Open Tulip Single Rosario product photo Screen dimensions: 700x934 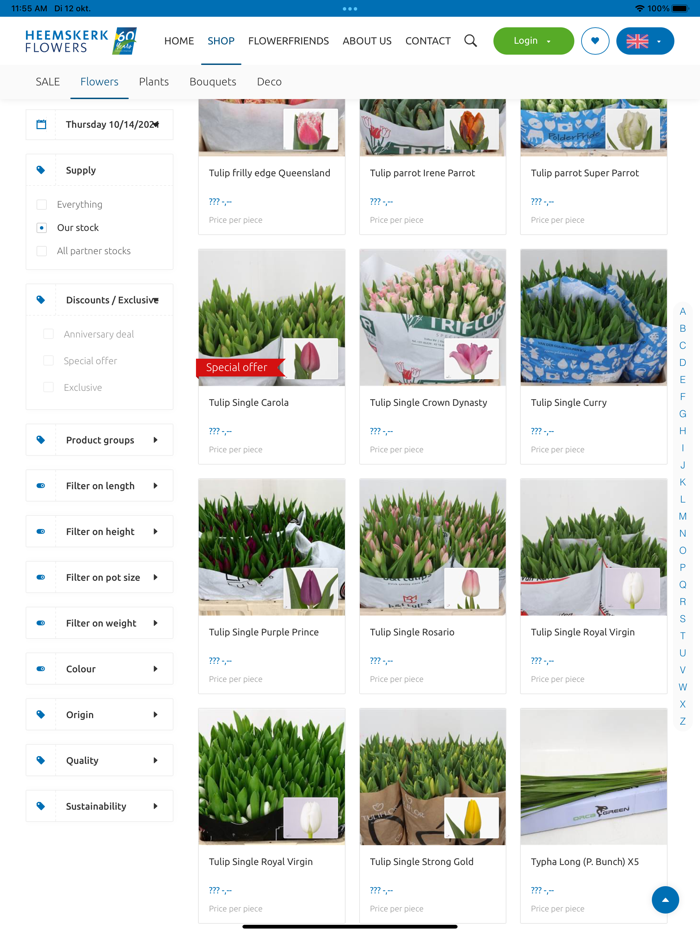(433, 547)
